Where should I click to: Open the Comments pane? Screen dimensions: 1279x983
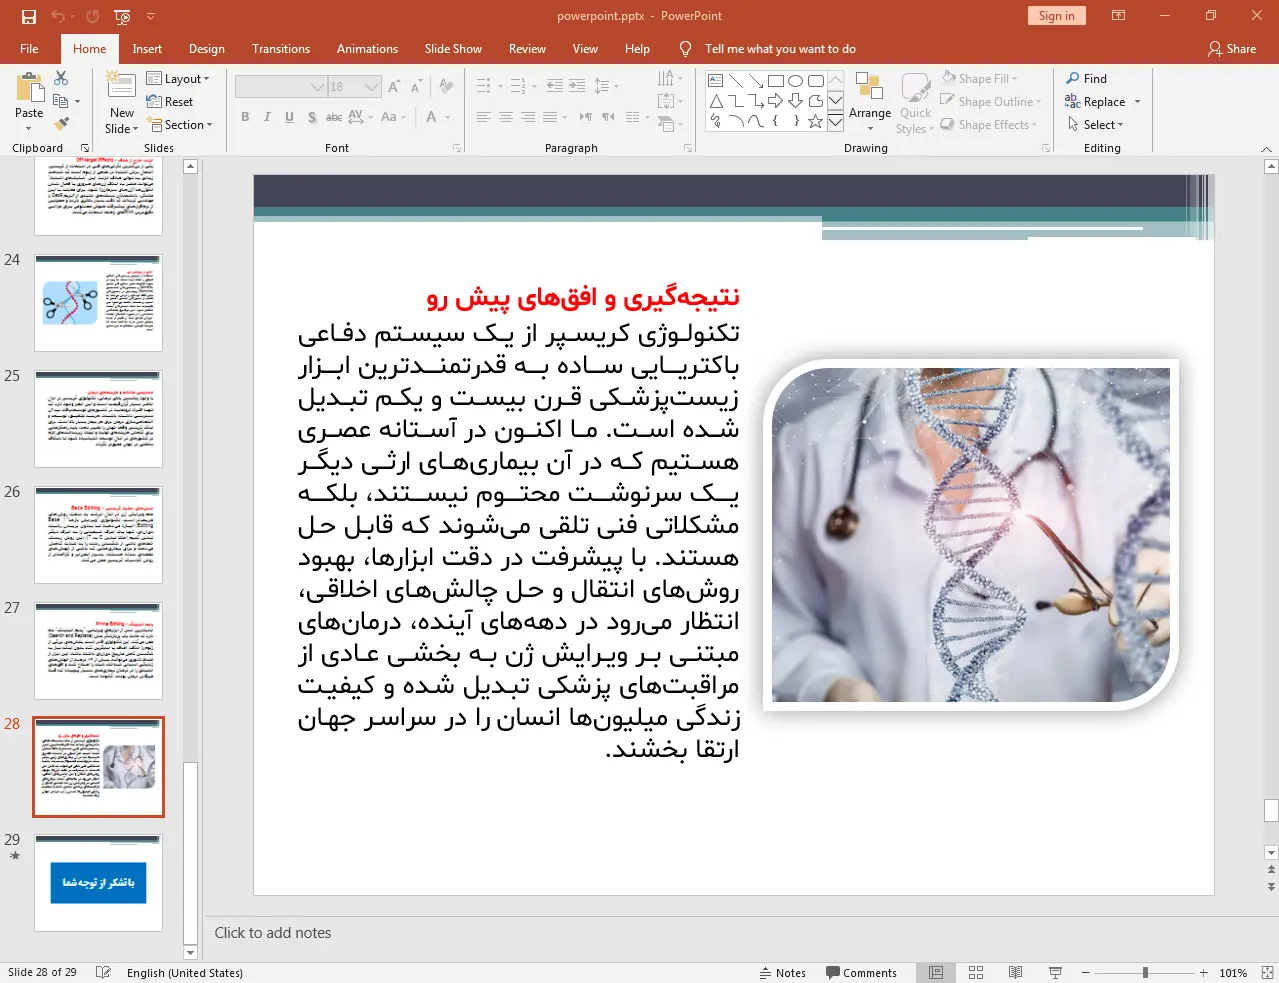coord(861,973)
